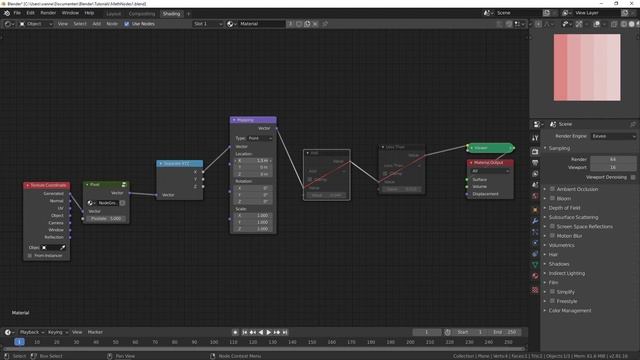
Task: Click the new material duplicate icon
Action: (x=307, y=24)
